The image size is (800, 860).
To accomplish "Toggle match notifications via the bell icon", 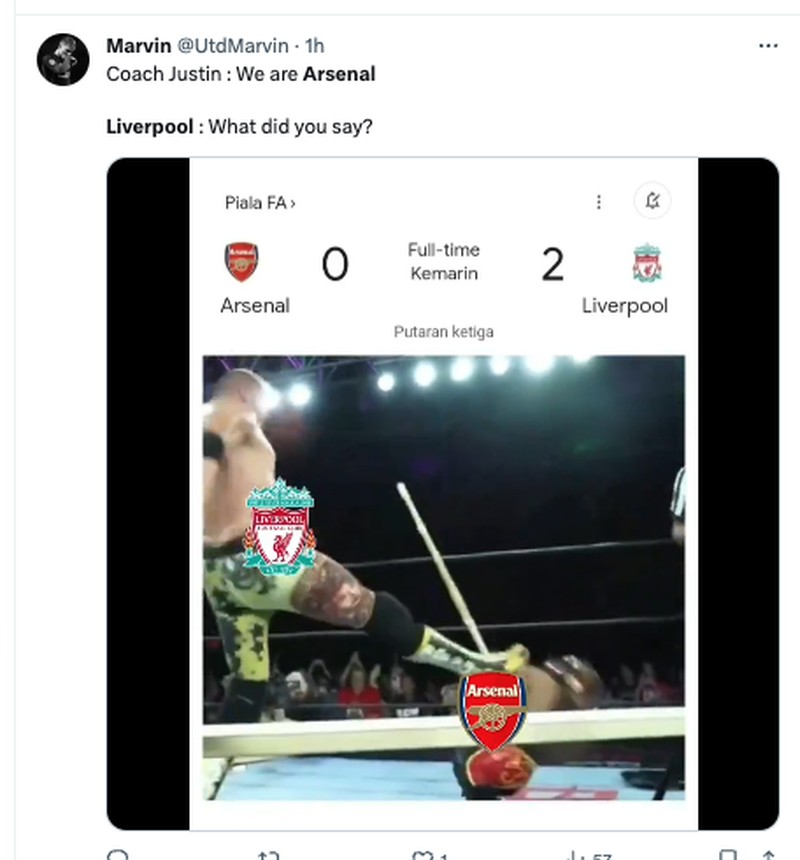I will coord(653,201).
